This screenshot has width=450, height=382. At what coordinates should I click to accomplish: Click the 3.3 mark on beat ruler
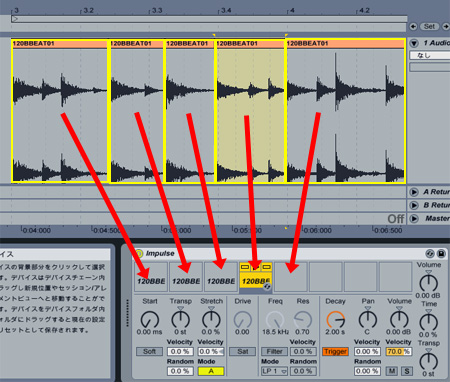[x=157, y=10]
